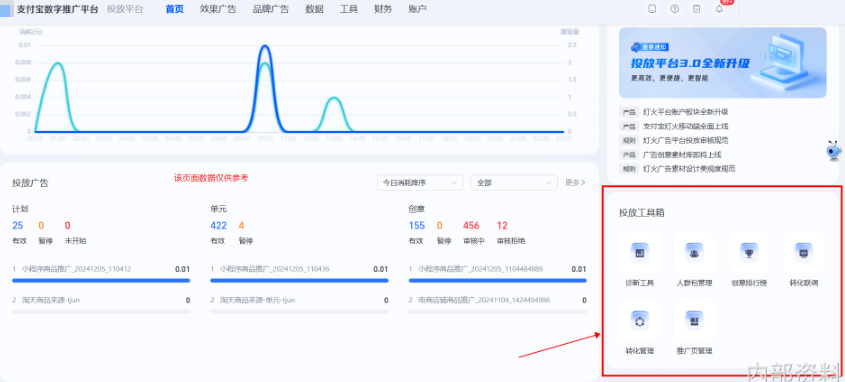
Task: Click the 投放平台3.0全新升级 banner
Action: point(722,62)
